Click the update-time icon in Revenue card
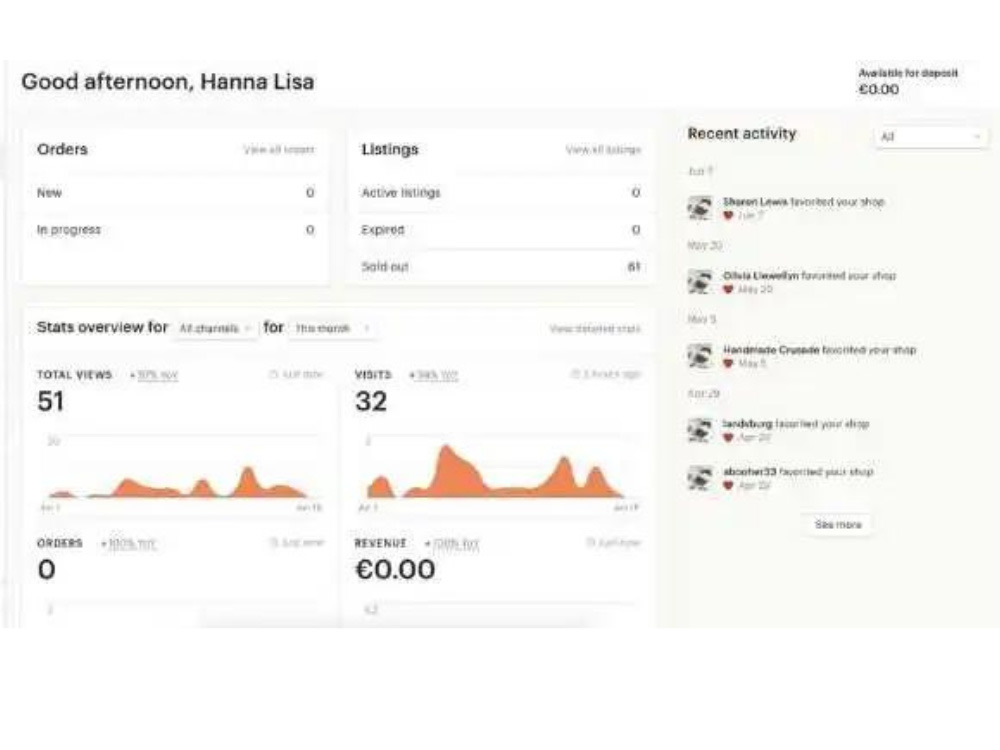 591,543
